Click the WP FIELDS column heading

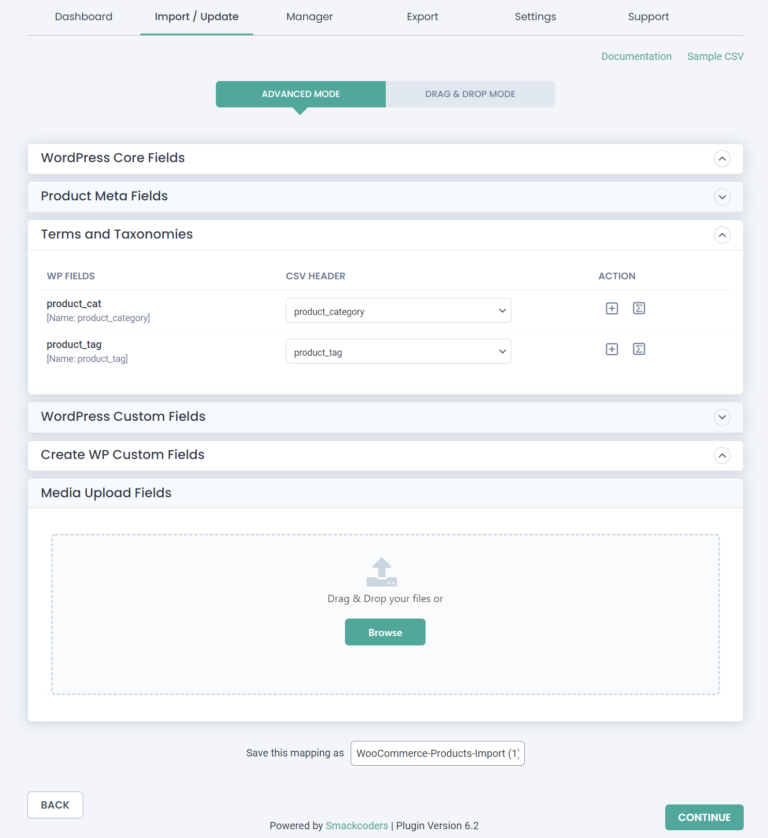click(71, 276)
